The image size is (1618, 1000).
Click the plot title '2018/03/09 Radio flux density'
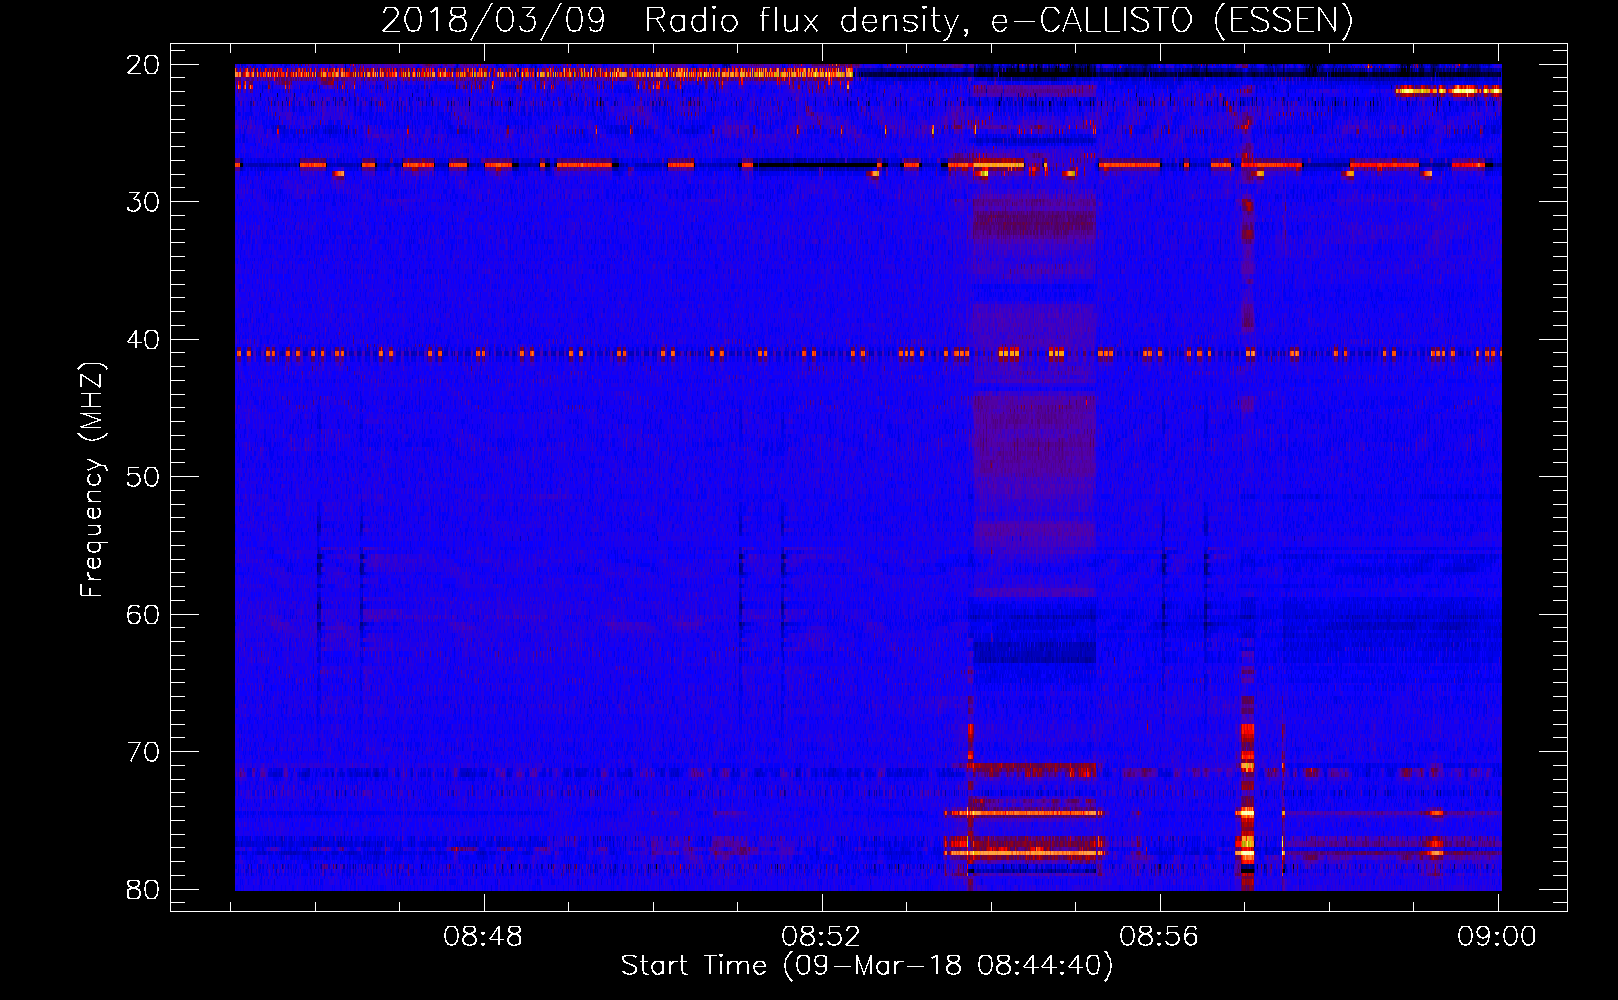click(674, 20)
